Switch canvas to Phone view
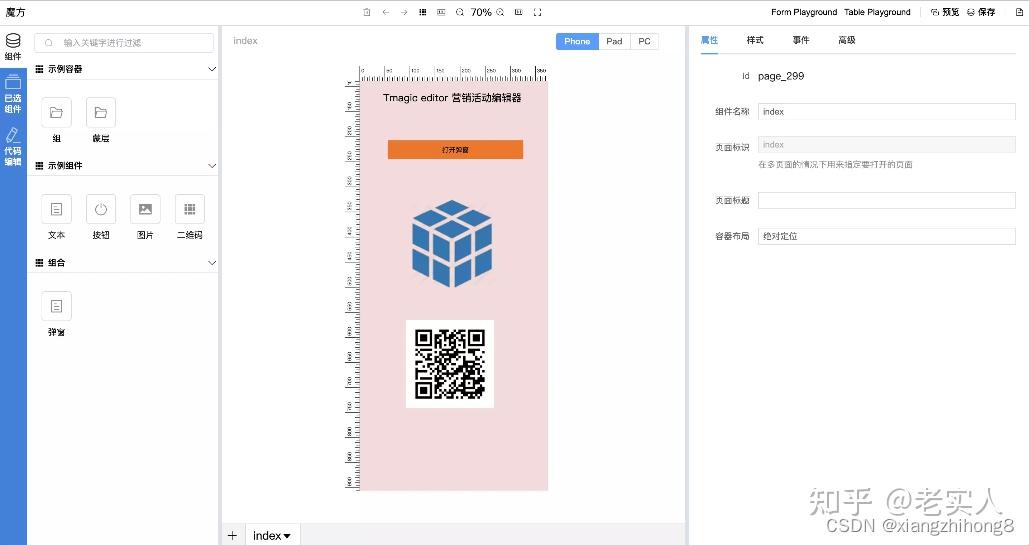The height and width of the screenshot is (545, 1029). pyautogui.click(x=577, y=41)
